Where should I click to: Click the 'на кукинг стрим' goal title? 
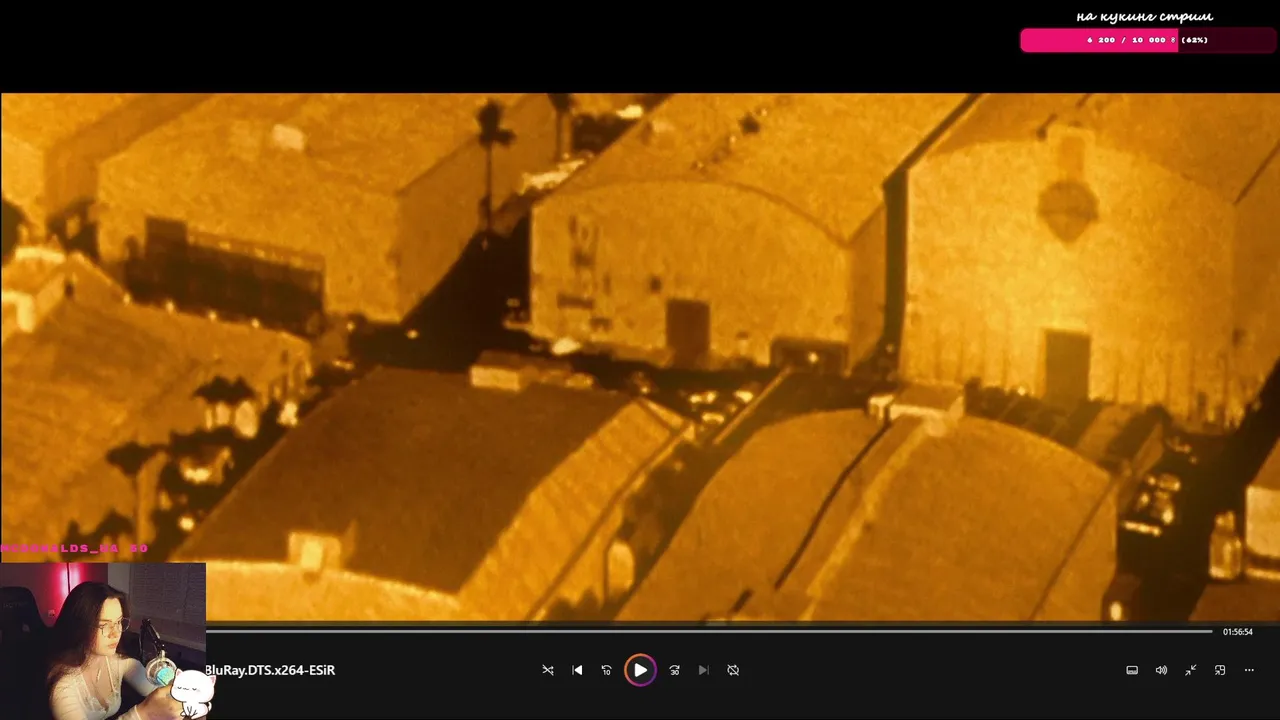(x=1145, y=16)
